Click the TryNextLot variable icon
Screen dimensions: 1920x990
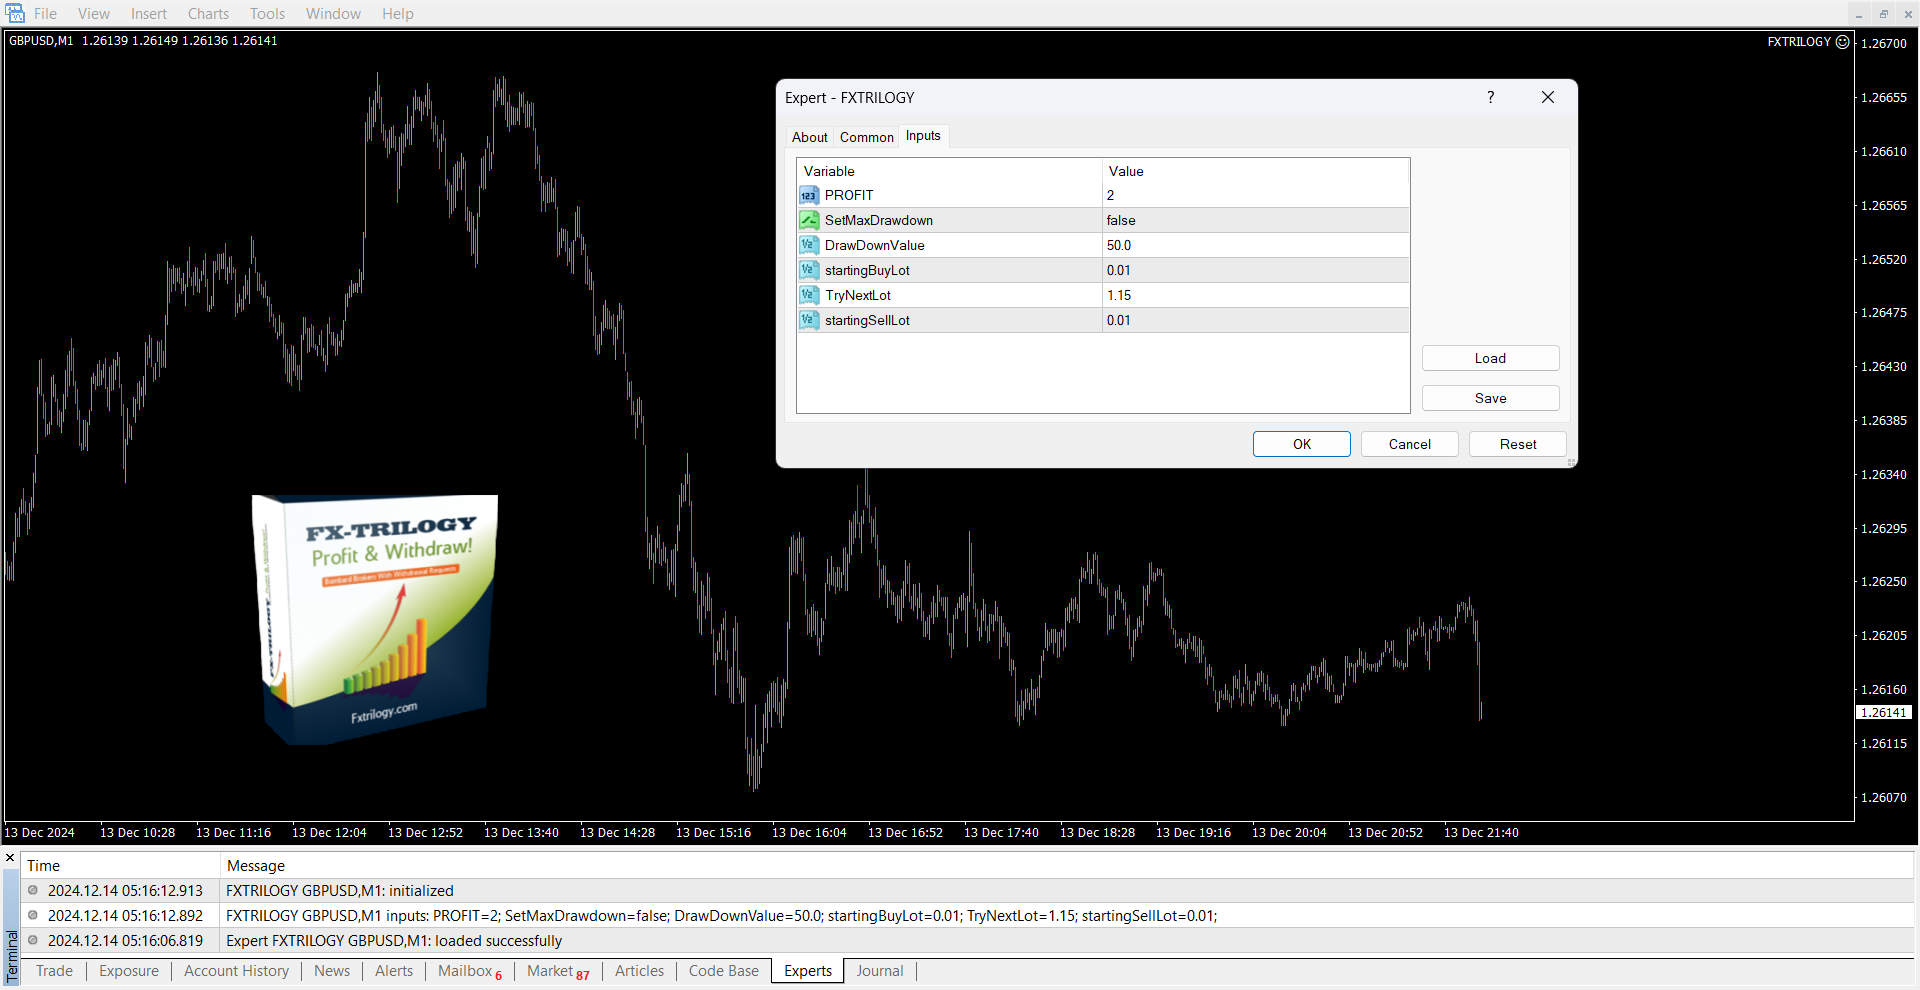pos(808,296)
